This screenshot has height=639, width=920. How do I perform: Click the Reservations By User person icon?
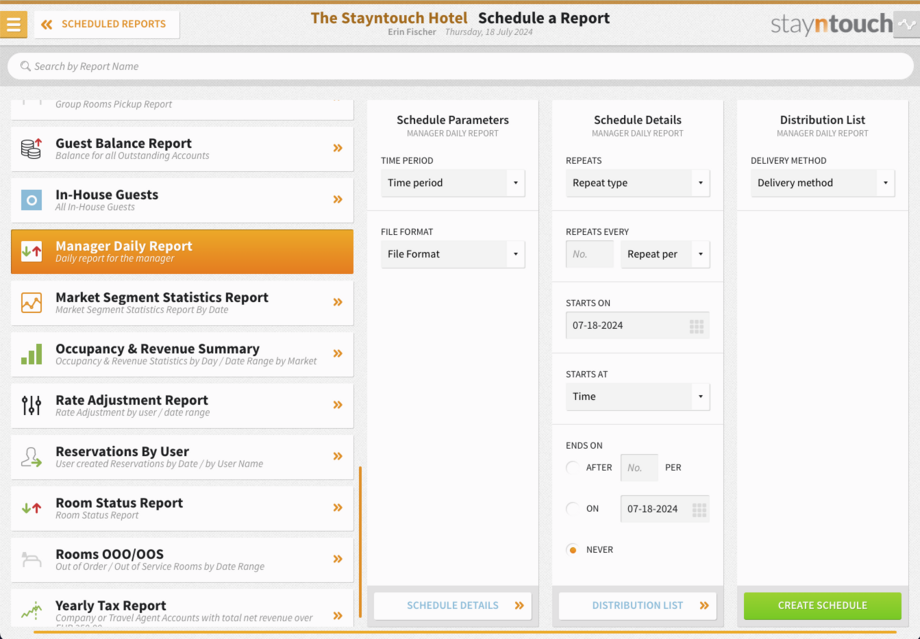32,457
